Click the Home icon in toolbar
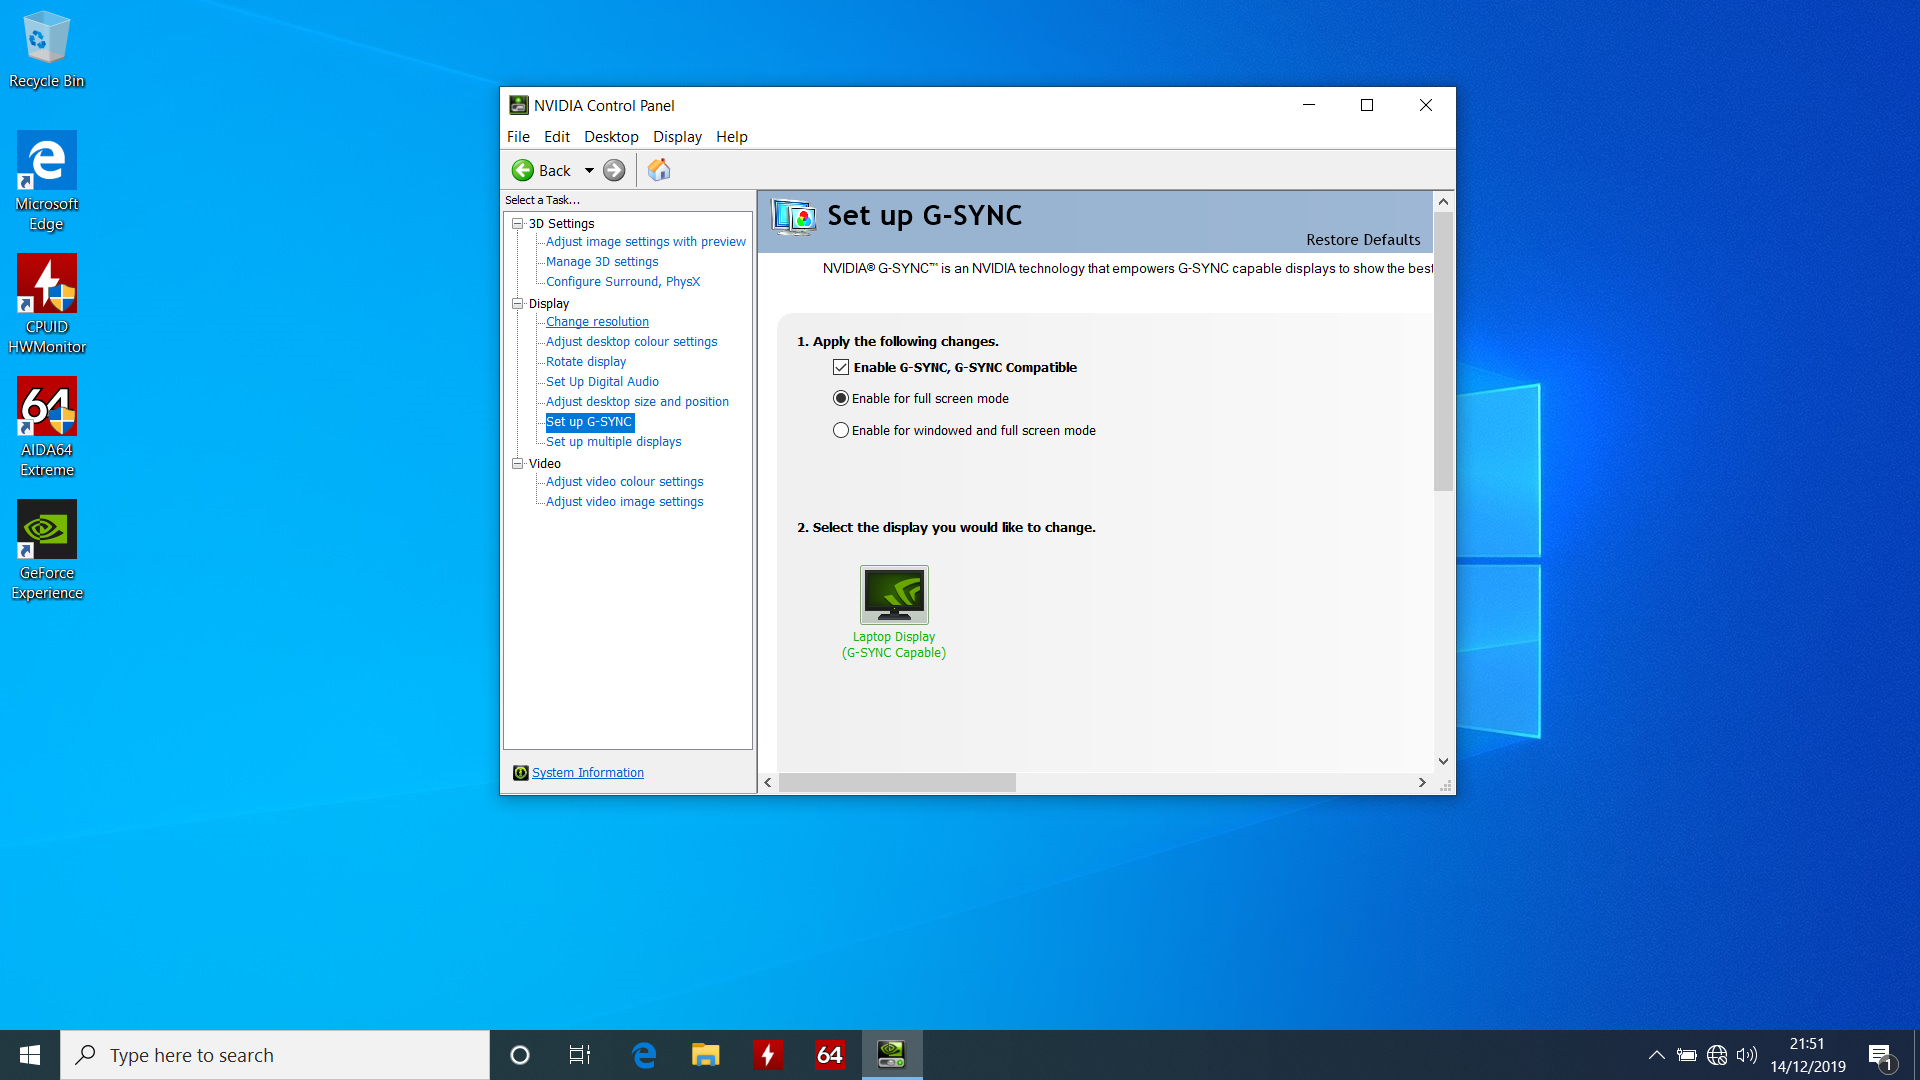Screen dimensions: 1920x1080 tap(659, 170)
